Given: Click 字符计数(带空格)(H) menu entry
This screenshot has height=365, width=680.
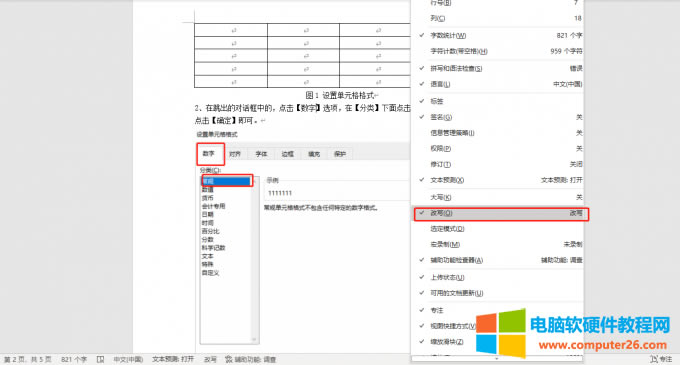Looking at the screenshot, I should [x=497, y=51].
